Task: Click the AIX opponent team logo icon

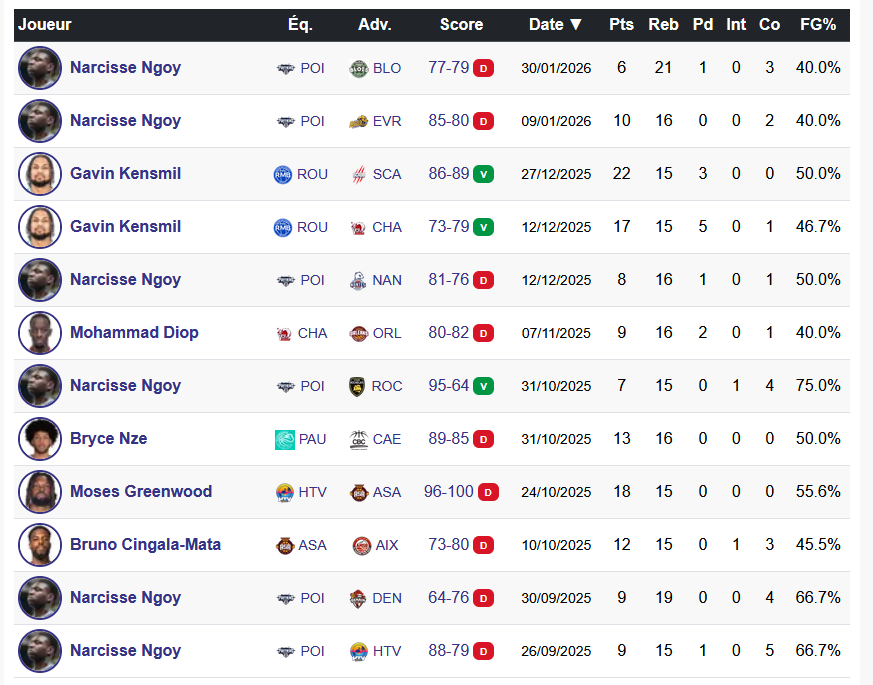Action: click(x=362, y=545)
